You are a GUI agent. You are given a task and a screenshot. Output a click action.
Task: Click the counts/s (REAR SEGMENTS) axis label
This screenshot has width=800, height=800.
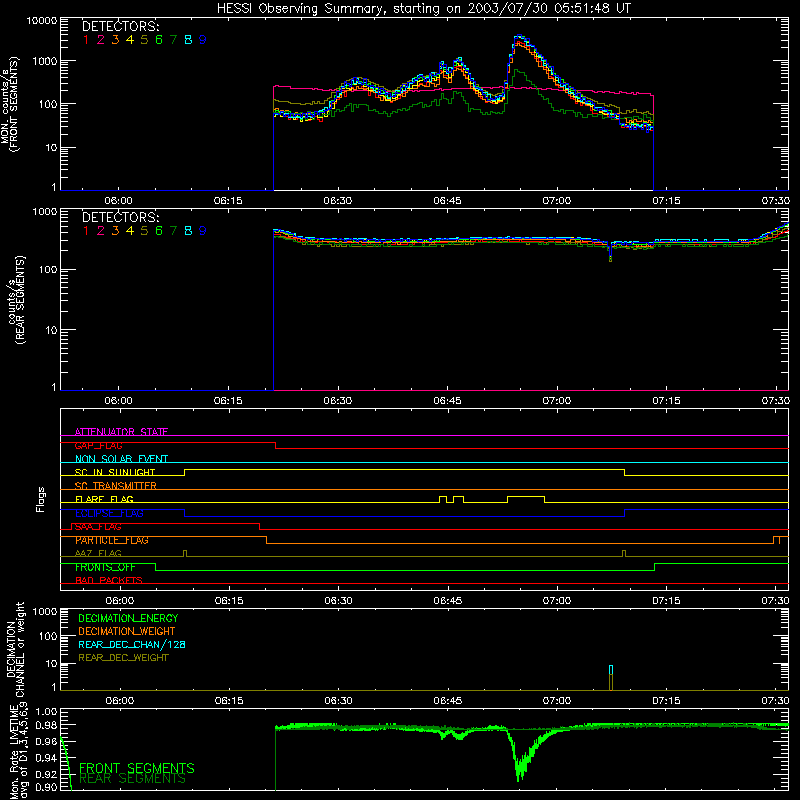point(16,300)
